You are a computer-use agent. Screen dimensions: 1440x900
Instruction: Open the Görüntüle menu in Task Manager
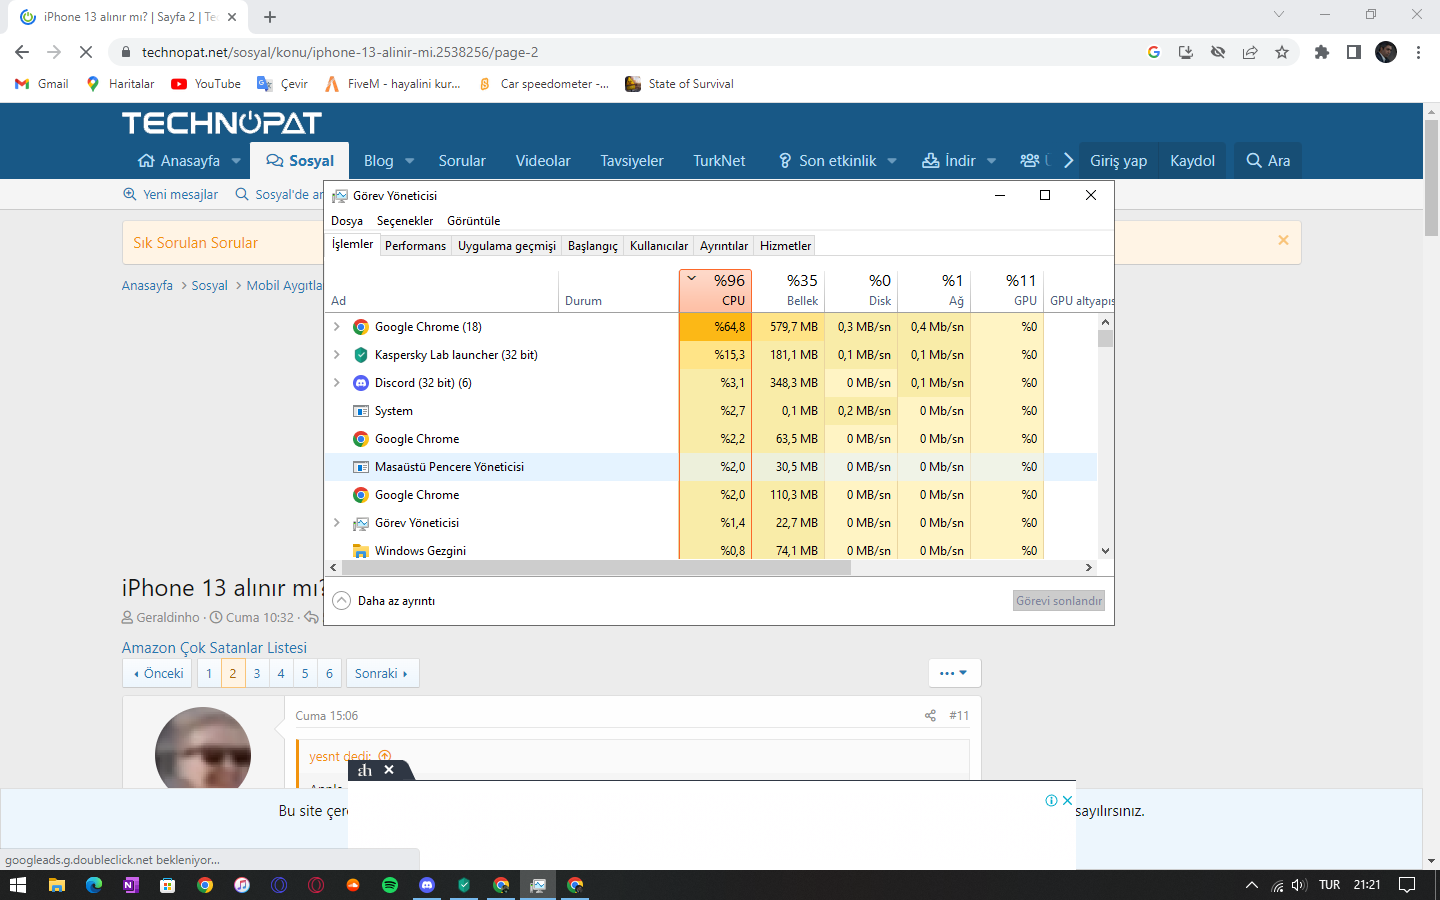474,221
